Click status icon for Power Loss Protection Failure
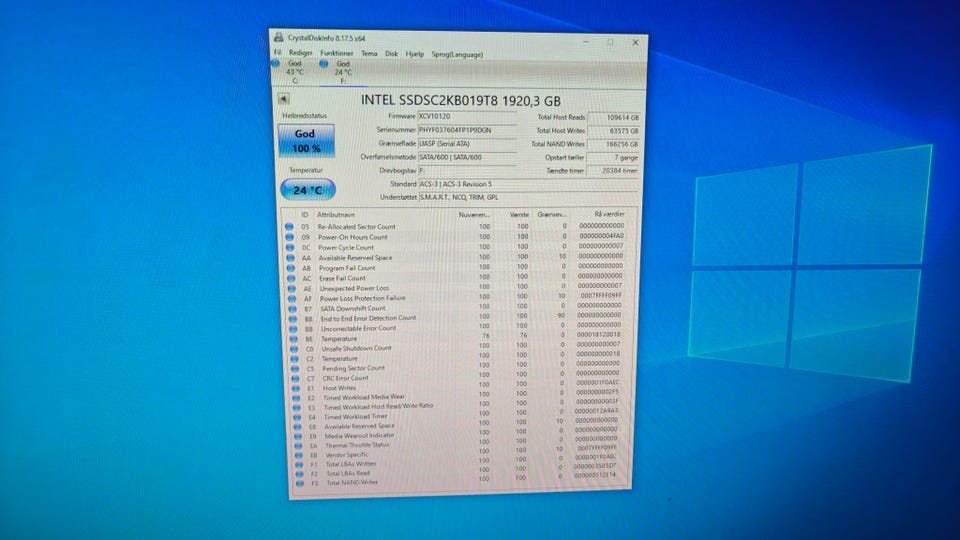Viewport: 960px width, 540px height. (x=292, y=299)
